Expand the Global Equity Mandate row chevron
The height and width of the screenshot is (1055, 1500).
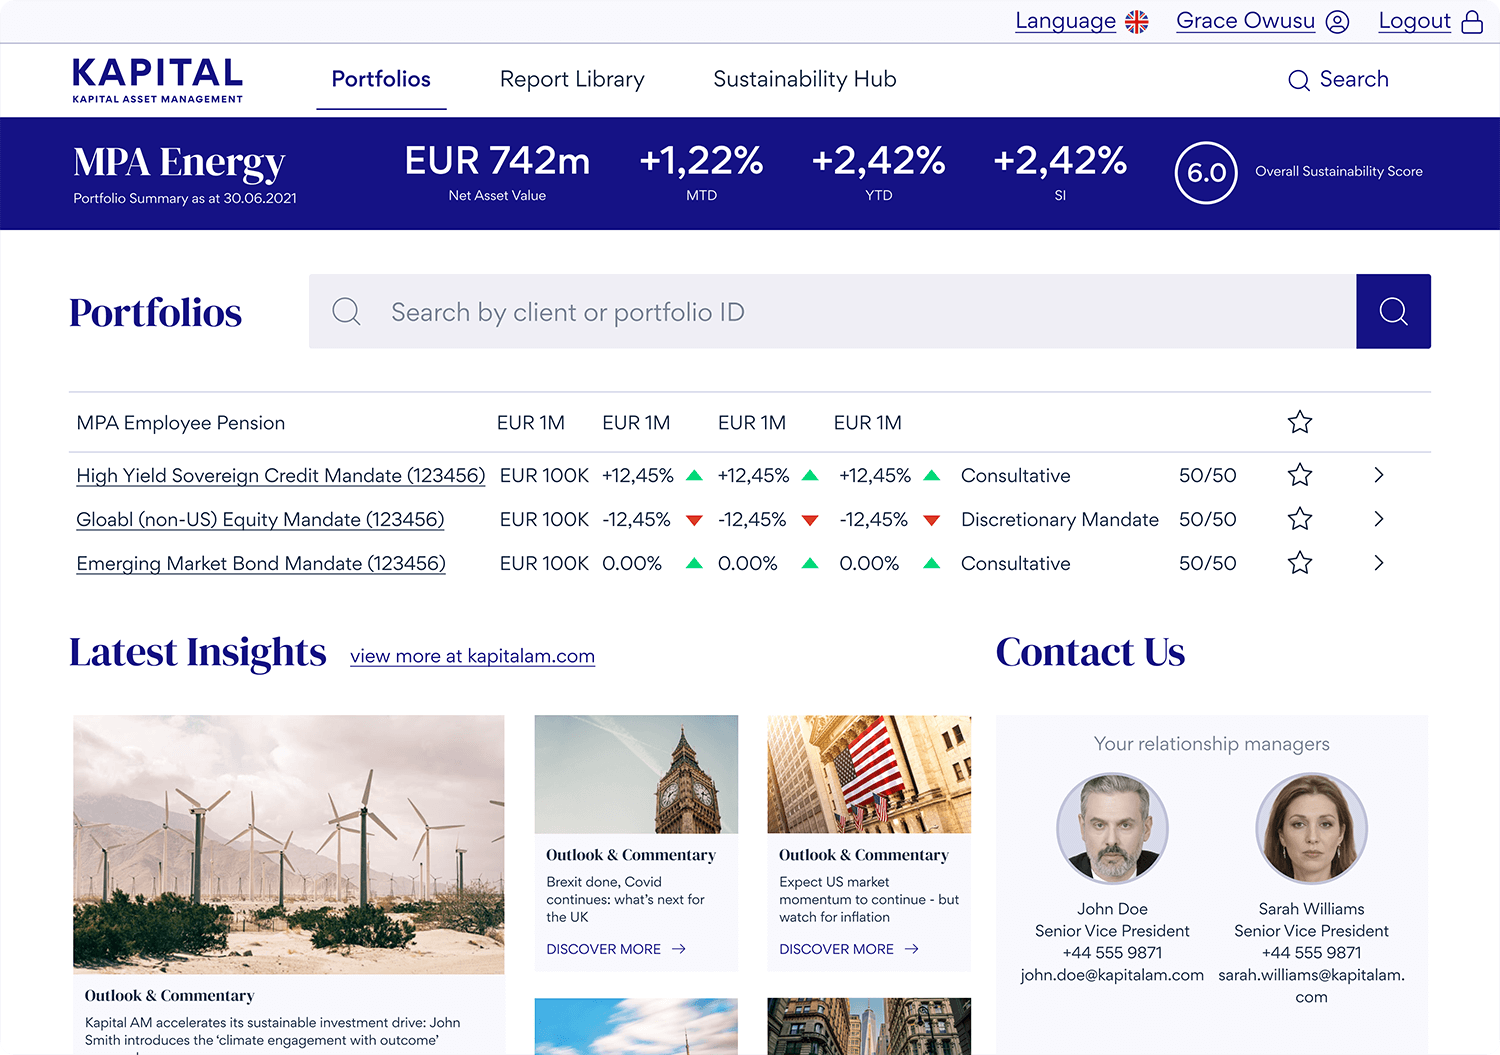(x=1378, y=519)
